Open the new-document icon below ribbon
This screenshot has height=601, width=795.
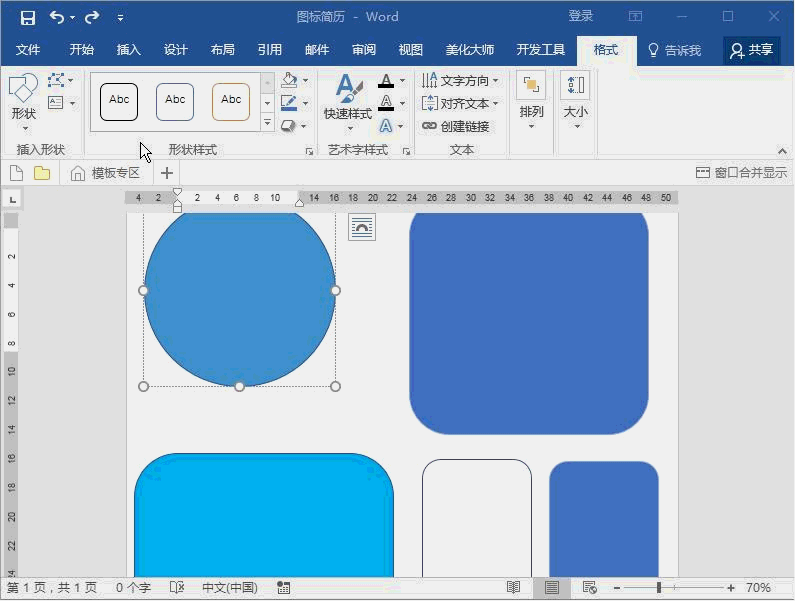(x=16, y=173)
